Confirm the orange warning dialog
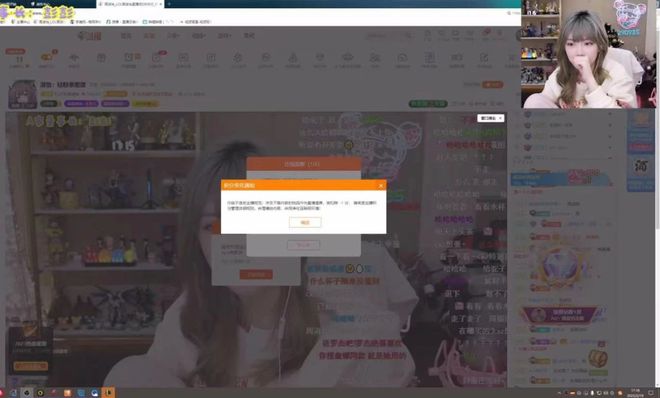Viewport: 660px width, 398px height. click(305, 222)
